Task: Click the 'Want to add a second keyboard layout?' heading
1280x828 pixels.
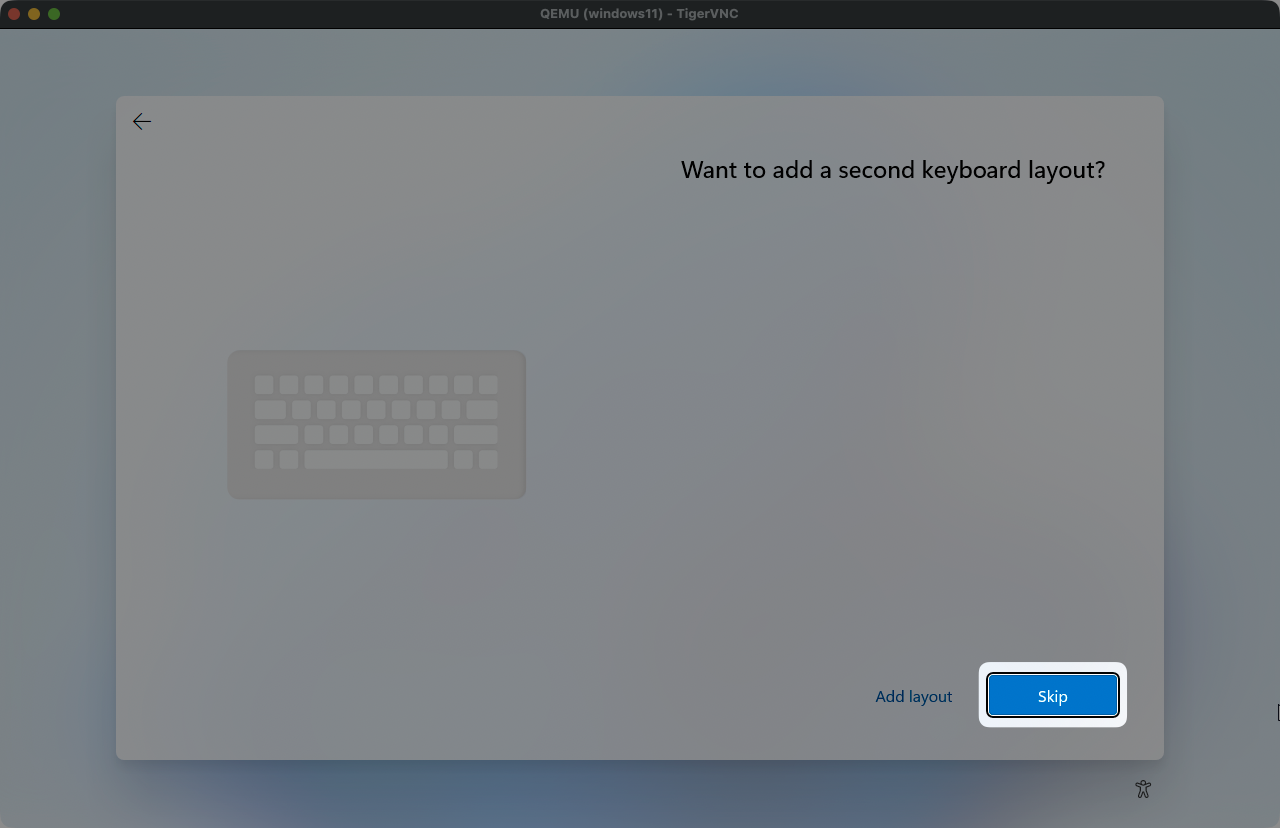Action: 892,170
